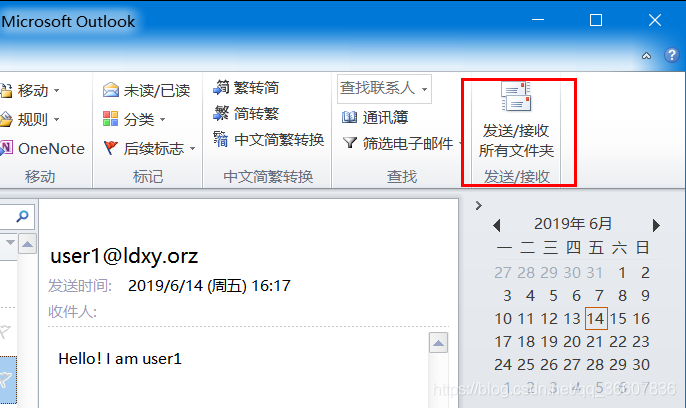Select June 8 in the calendar
686x408 pixels.
click(x=622, y=296)
